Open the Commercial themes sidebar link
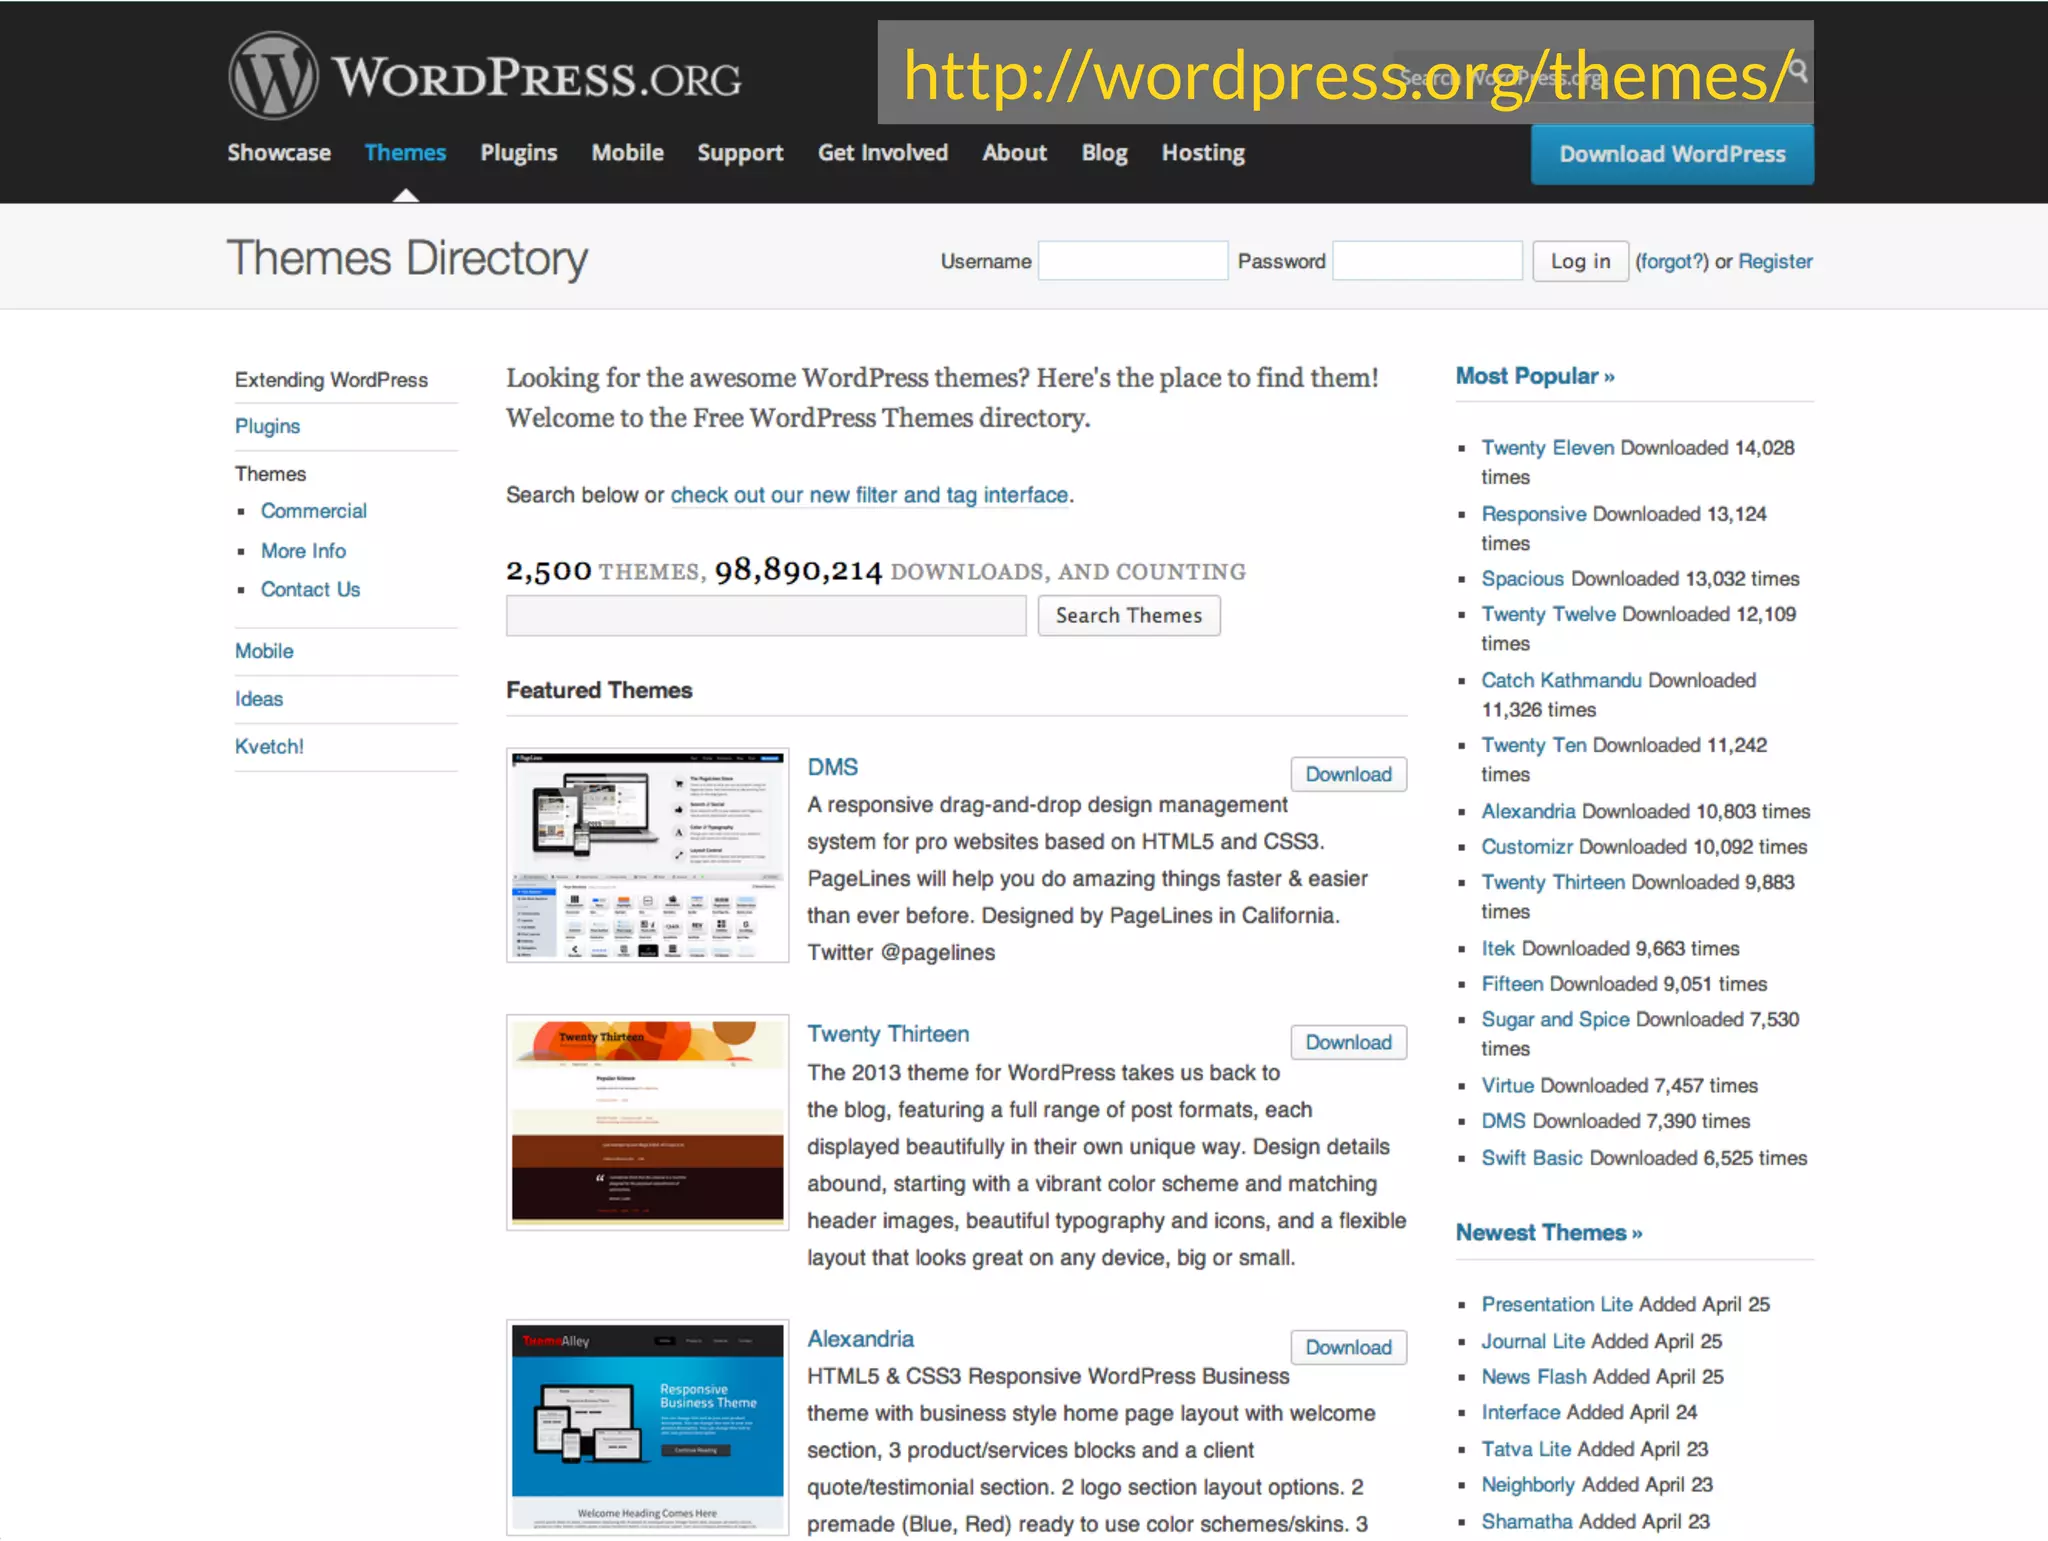The image size is (2048, 1541). [314, 511]
